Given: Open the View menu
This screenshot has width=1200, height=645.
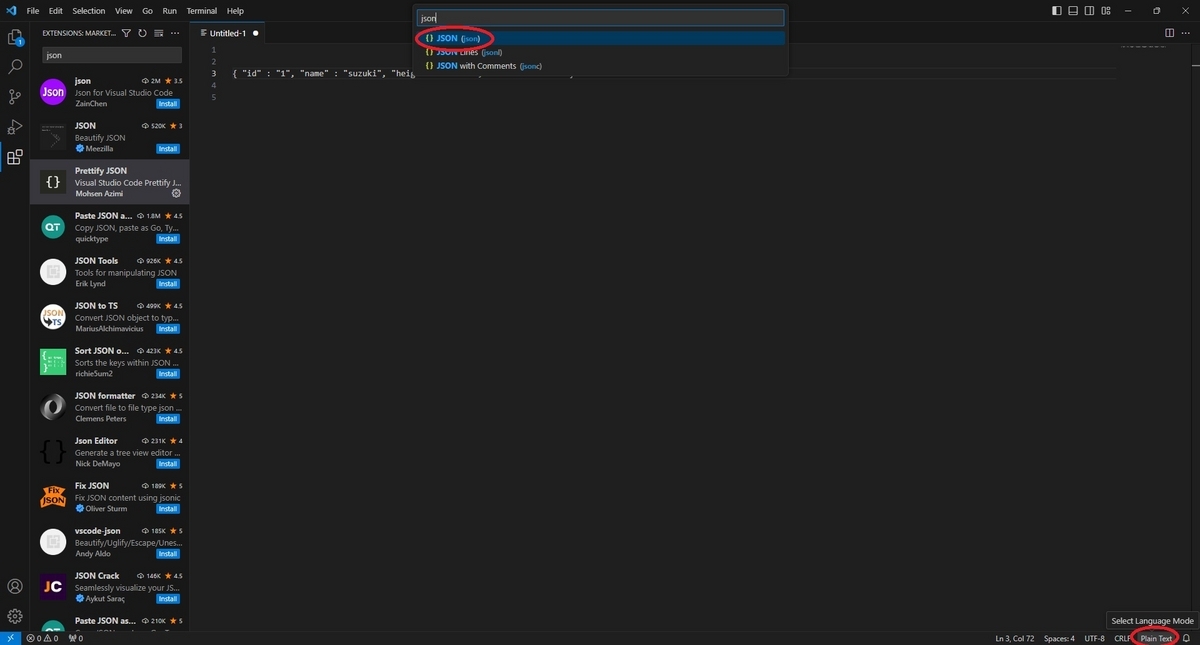Looking at the screenshot, I should coord(124,10).
